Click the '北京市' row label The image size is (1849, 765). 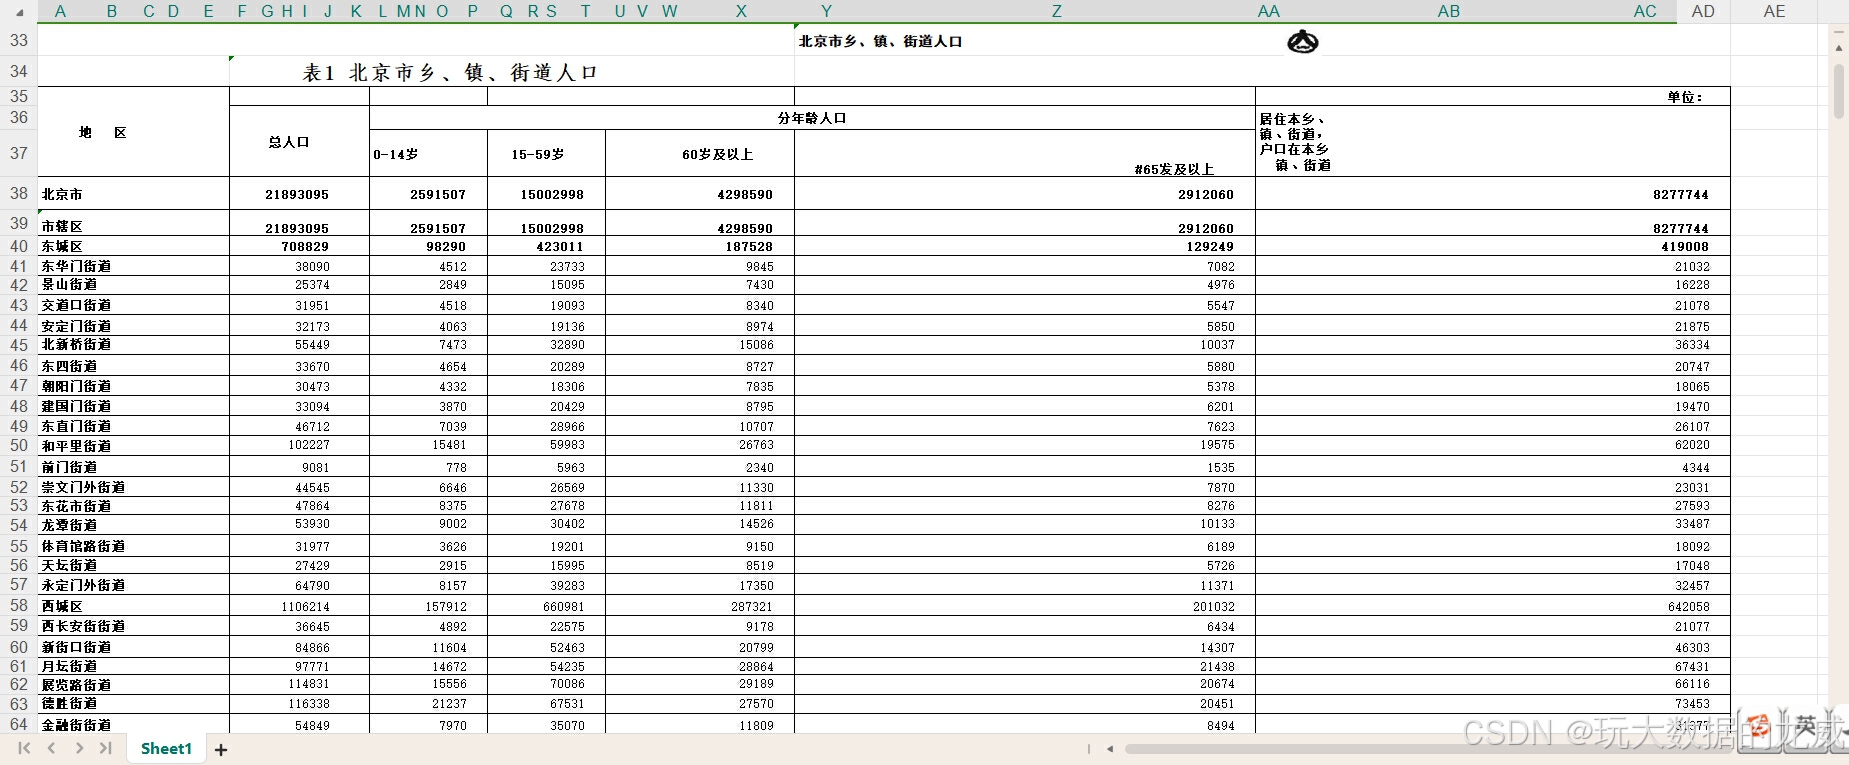62,194
